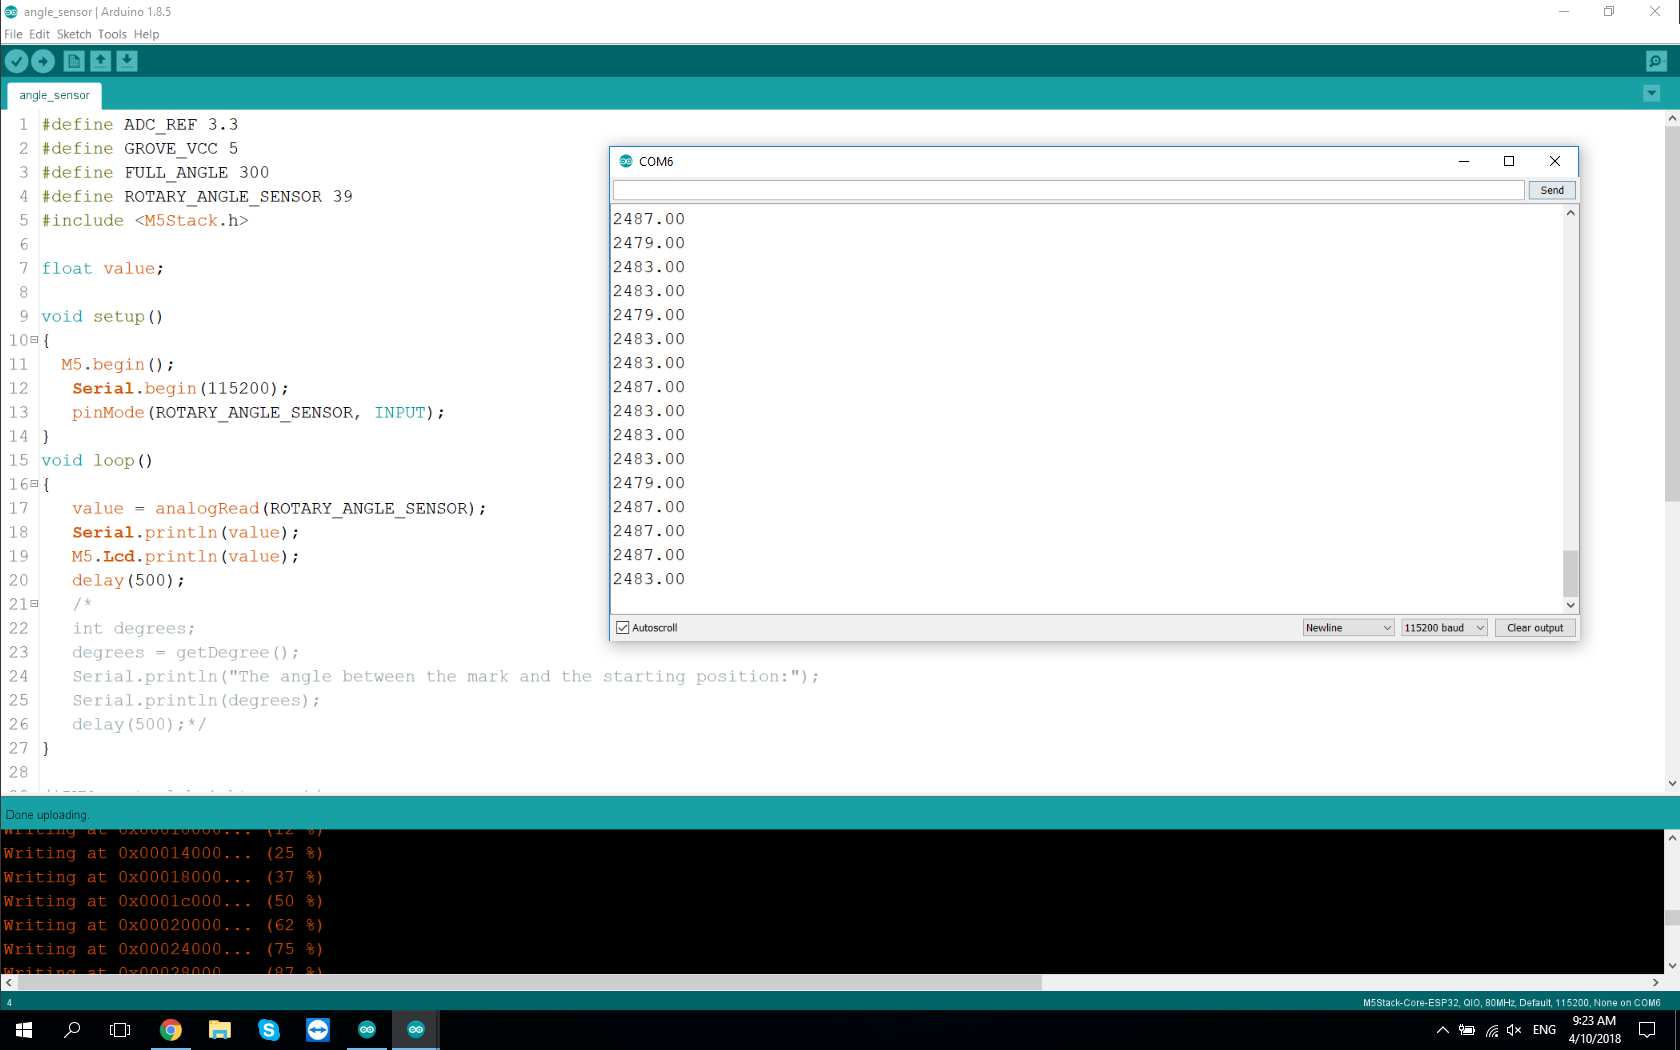Click the serial monitor text input field
This screenshot has height=1050, width=1680.
coord(1068,190)
